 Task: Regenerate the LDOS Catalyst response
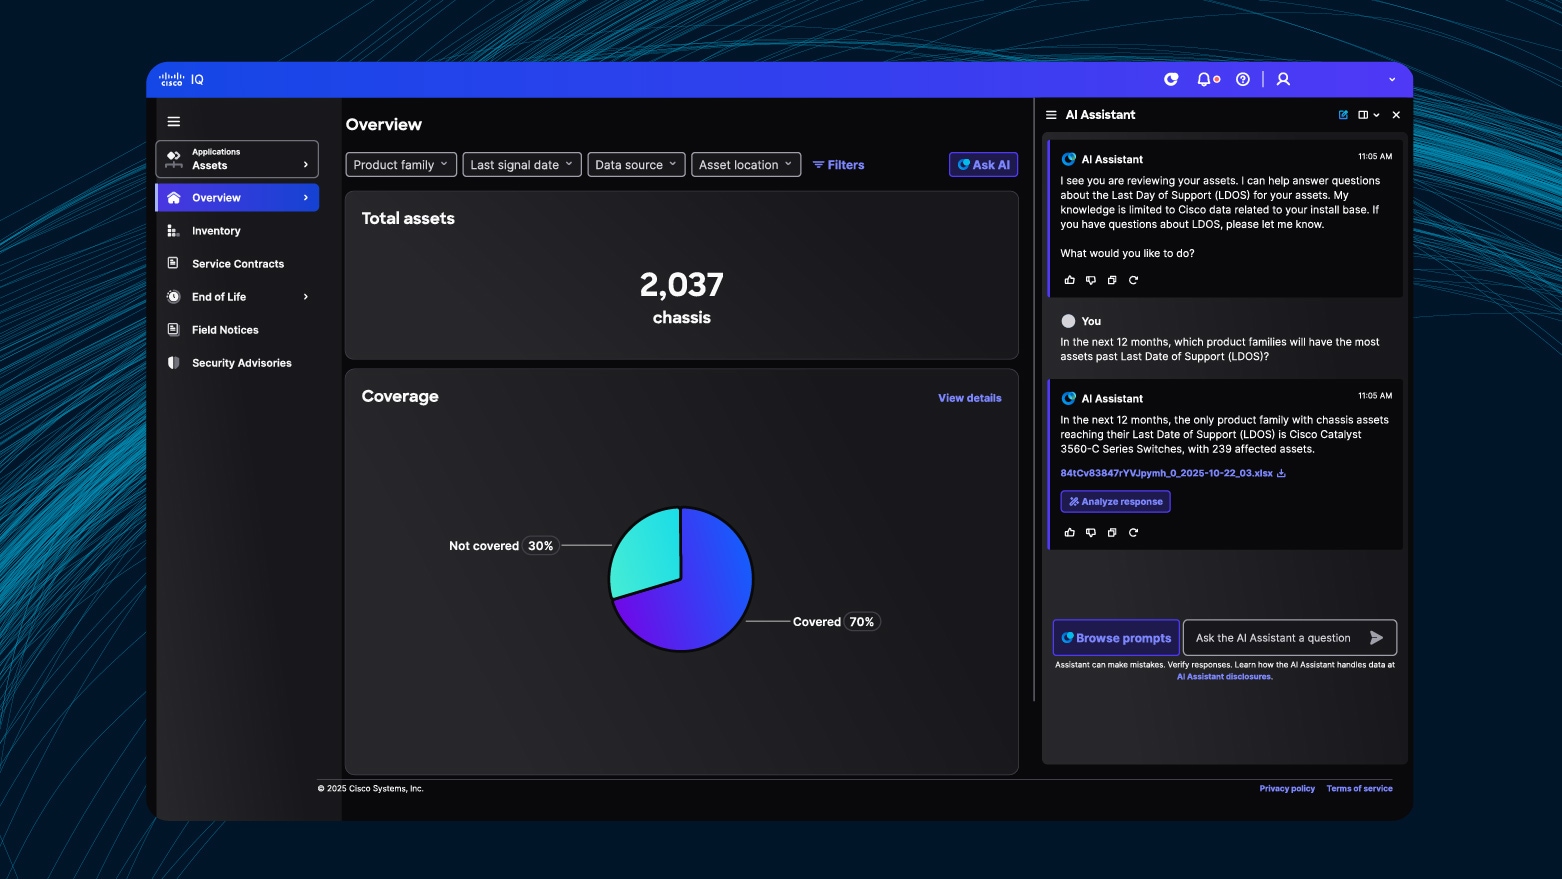coord(1133,532)
